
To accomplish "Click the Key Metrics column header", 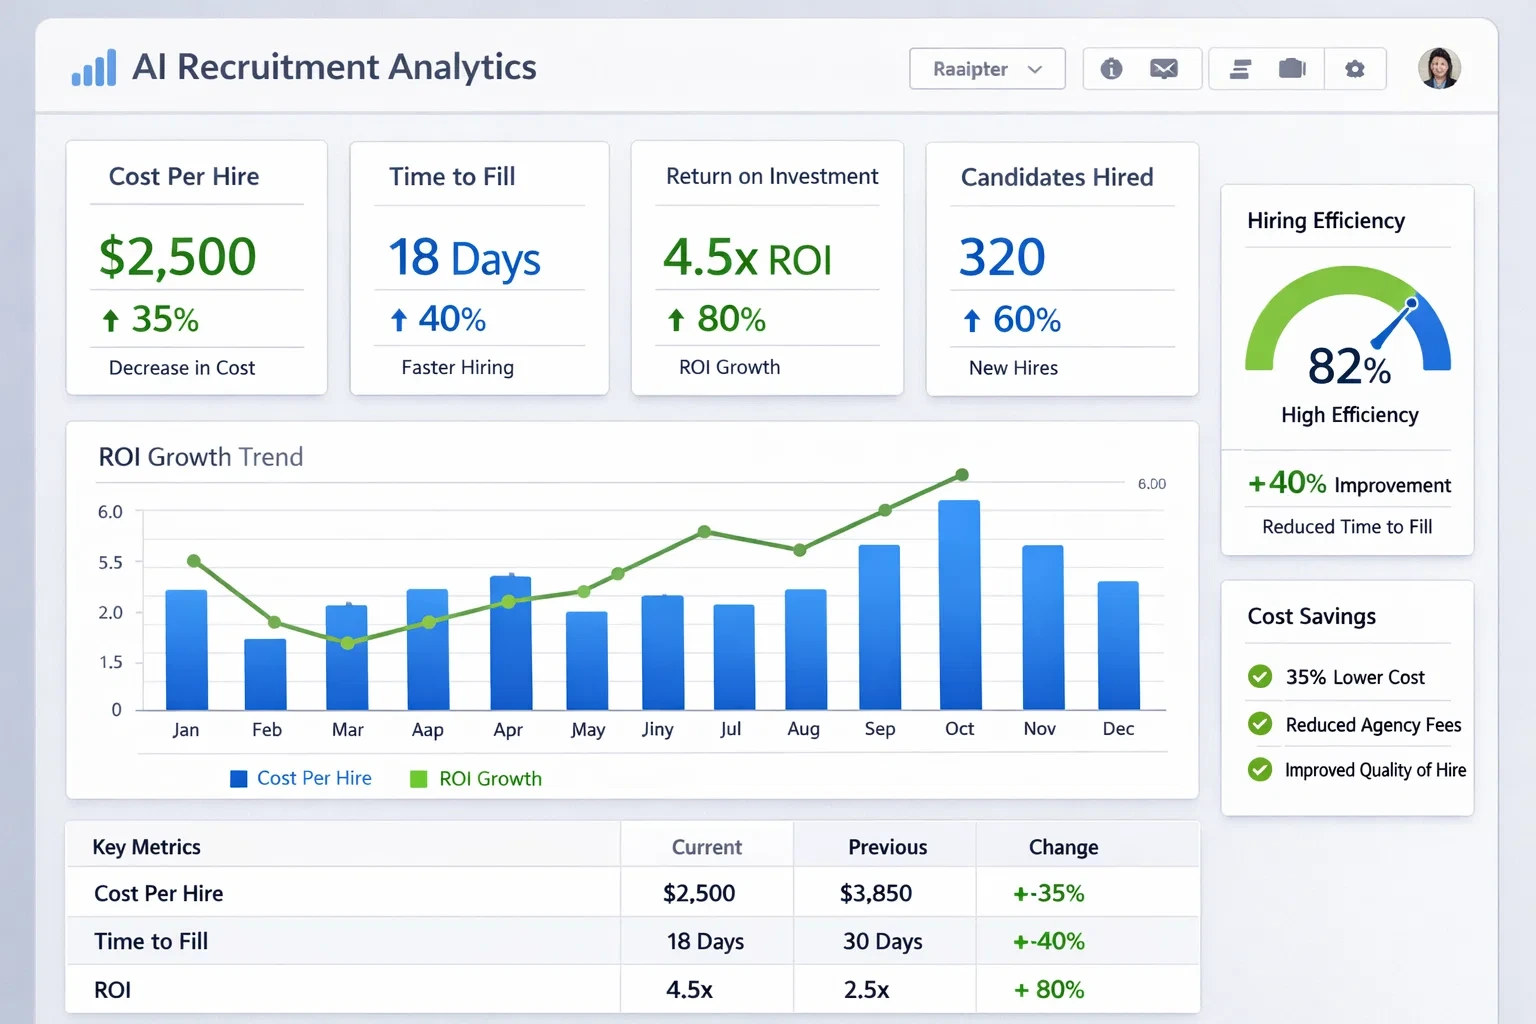I will pyautogui.click(x=147, y=847).
